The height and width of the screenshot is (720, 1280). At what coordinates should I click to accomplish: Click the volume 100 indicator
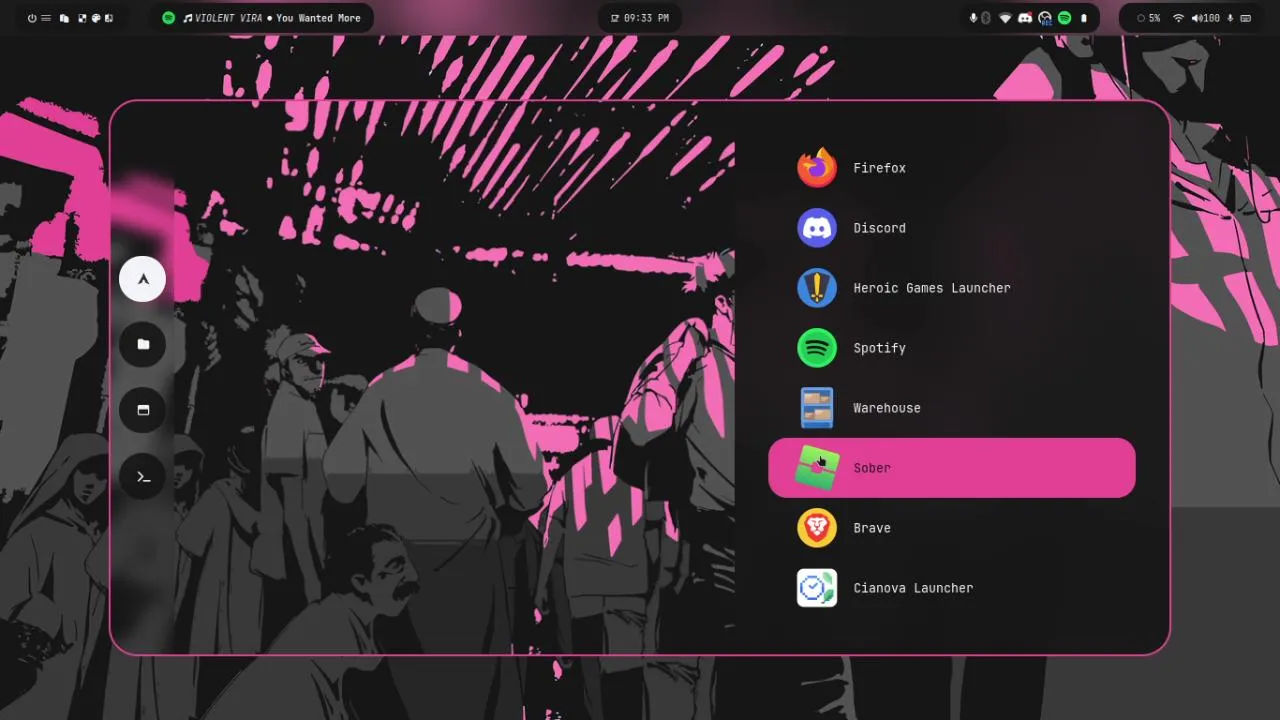pos(1206,18)
